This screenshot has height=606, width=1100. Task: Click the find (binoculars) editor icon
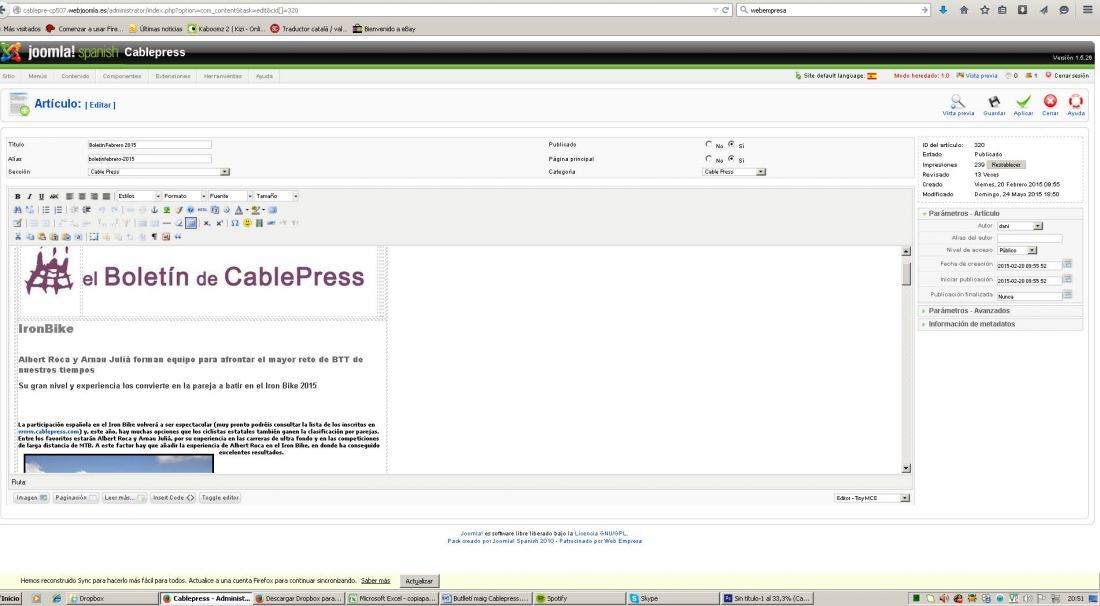coord(18,210)
